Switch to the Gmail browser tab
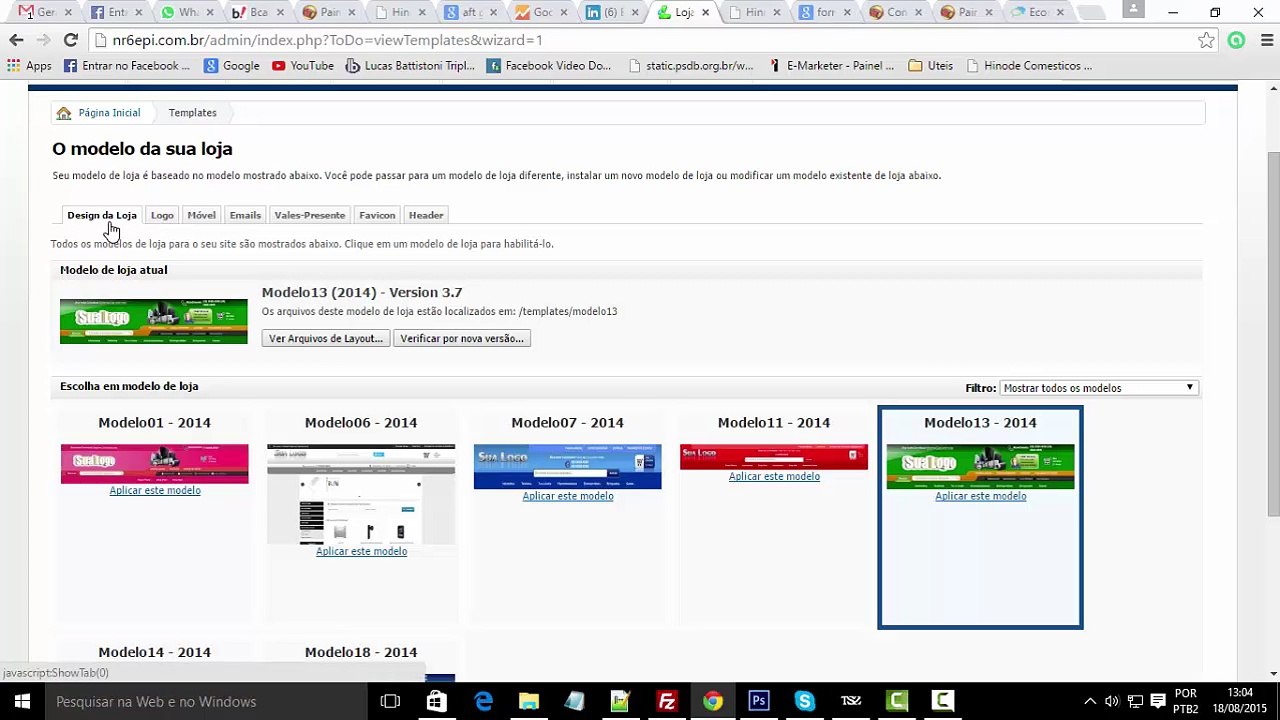This screenshot has height=720, width=1280. 45,13
